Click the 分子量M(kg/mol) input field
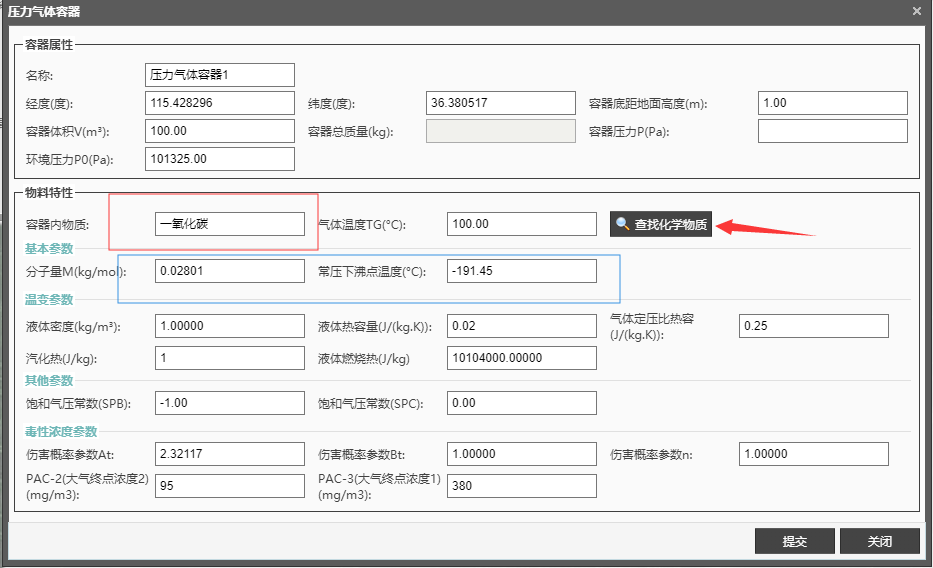 point(230,271)
